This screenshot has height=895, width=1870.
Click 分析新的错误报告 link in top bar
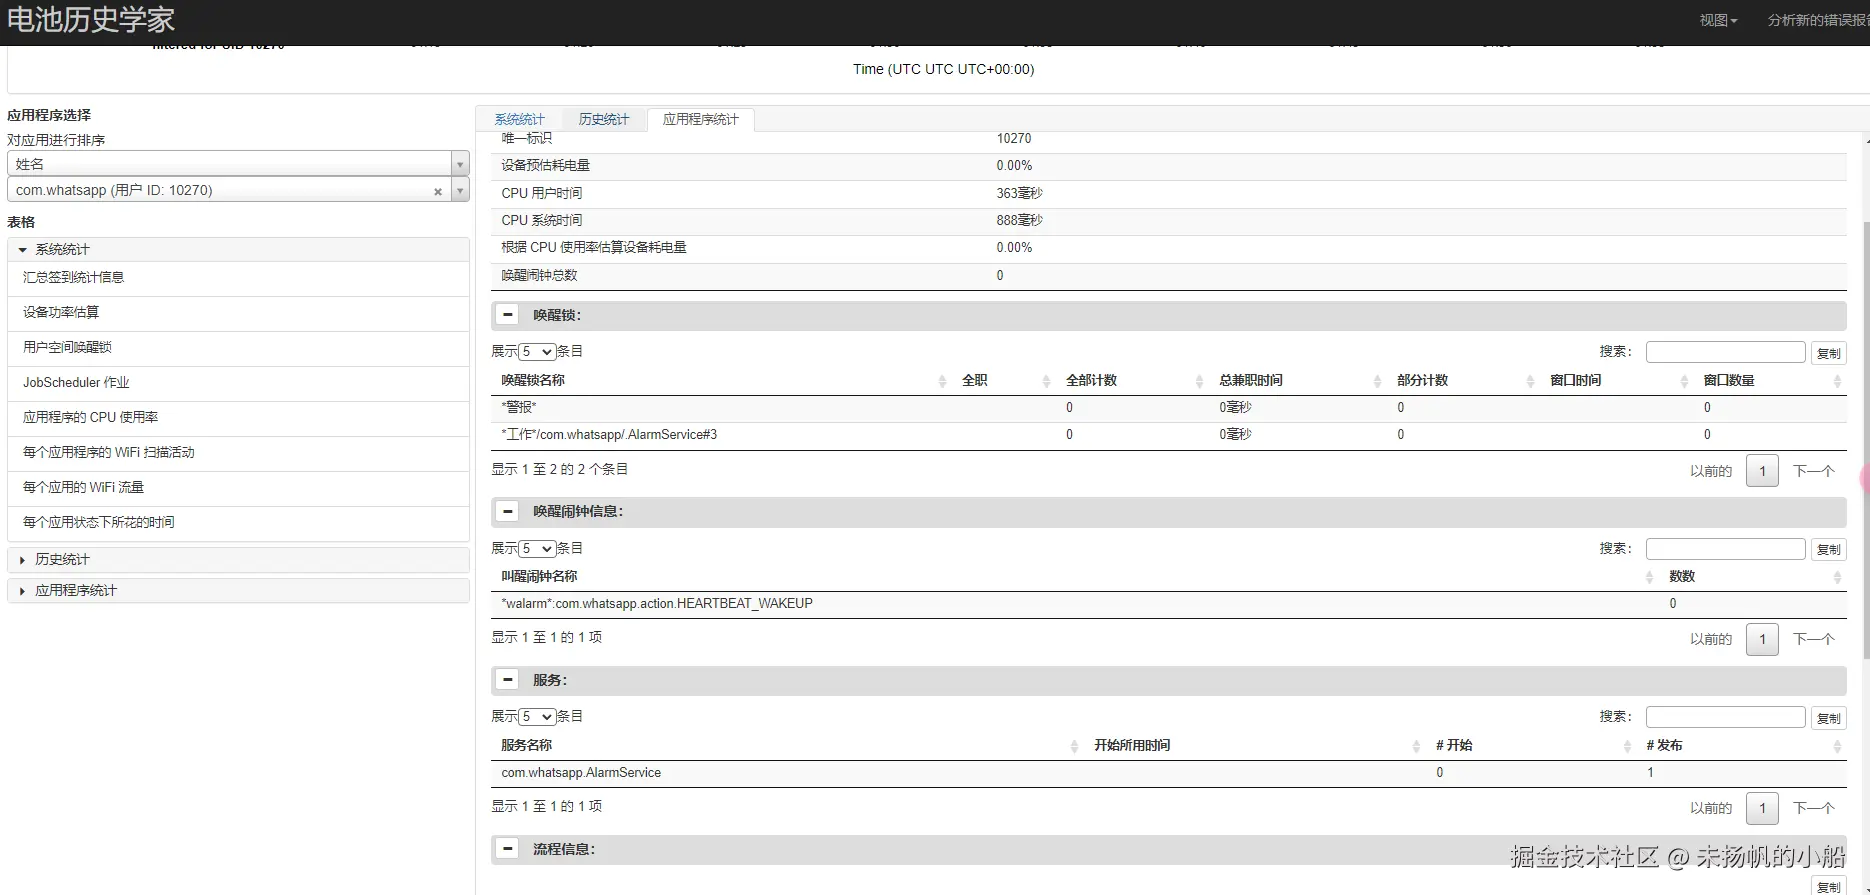point(1818,20)
